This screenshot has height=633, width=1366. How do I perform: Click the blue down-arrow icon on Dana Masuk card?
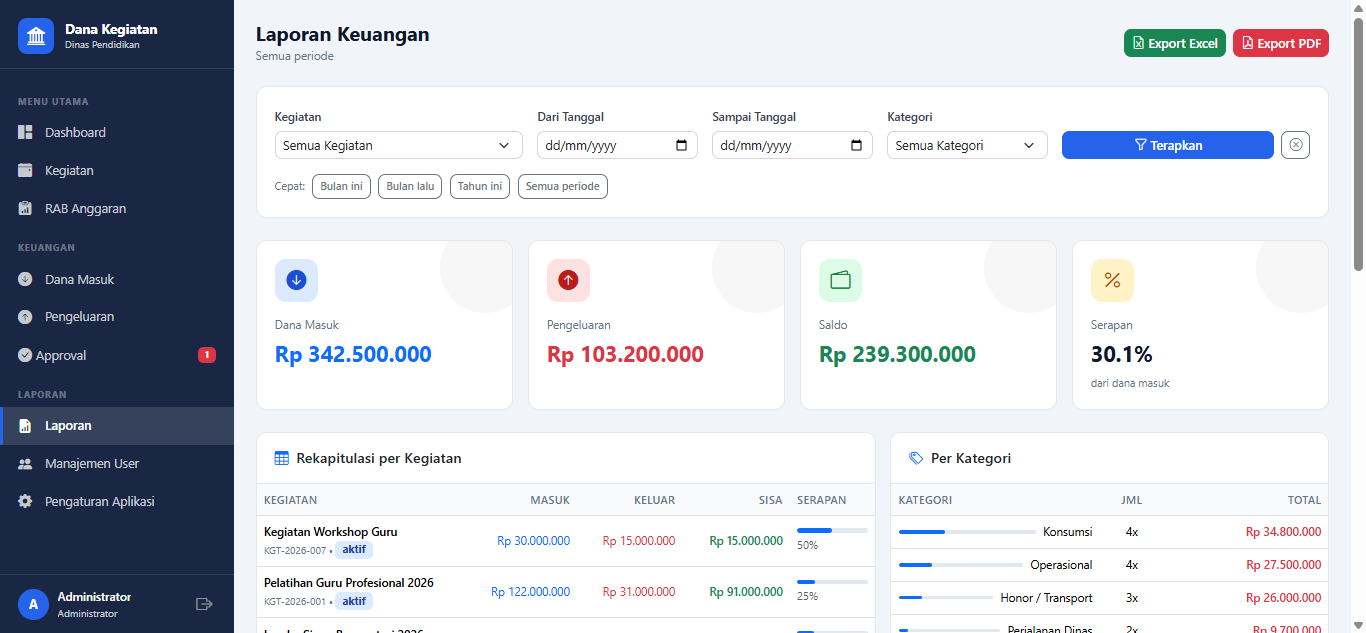coord(296,280)
